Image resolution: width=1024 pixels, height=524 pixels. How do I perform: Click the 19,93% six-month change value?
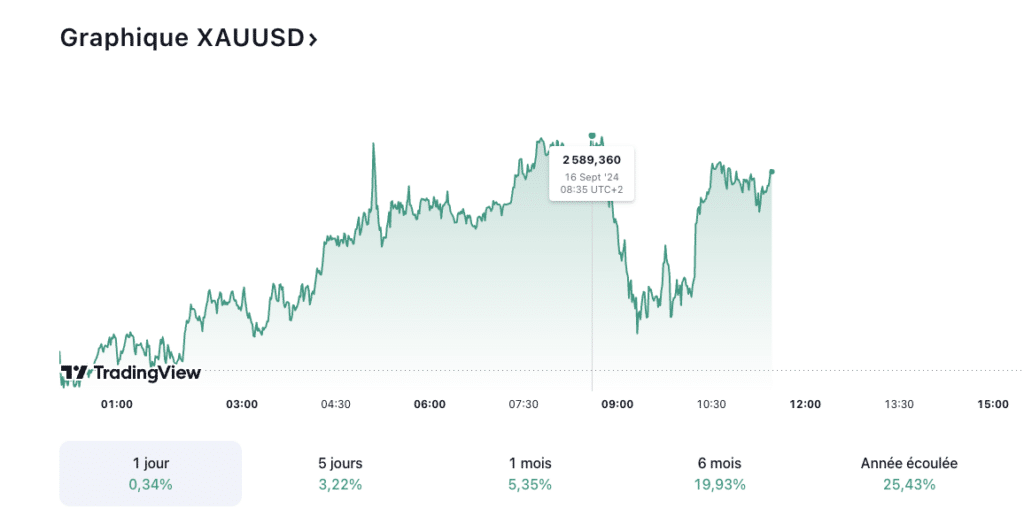(719, 485)
